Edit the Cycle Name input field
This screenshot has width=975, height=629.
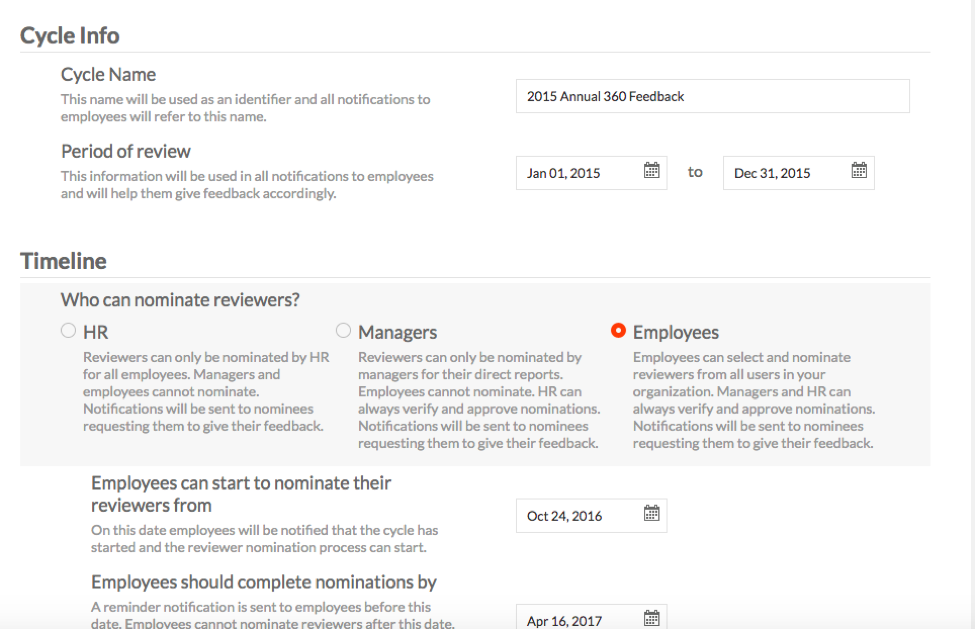pos(713,96)
